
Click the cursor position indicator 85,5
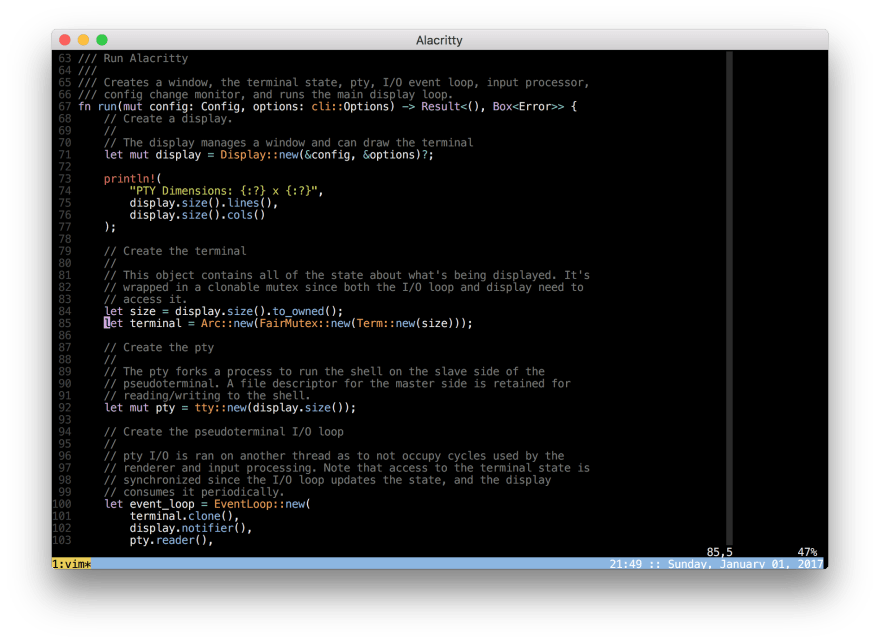coord(719,551)
